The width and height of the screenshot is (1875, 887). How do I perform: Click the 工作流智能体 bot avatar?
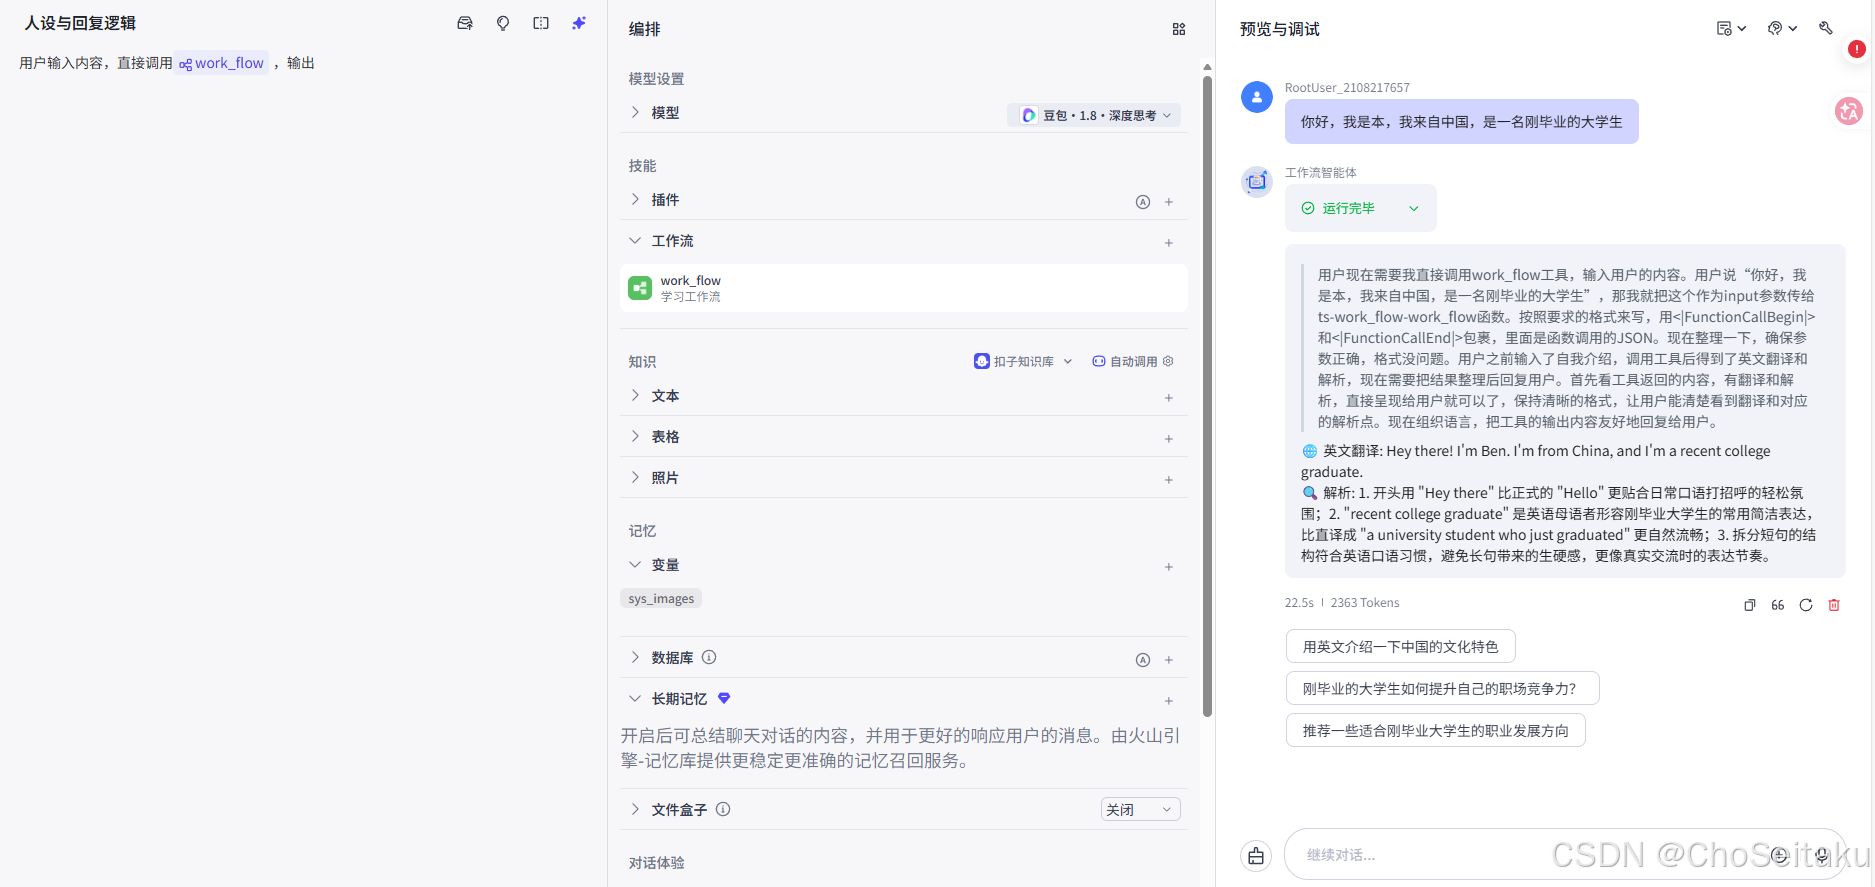click(1257, 182)
